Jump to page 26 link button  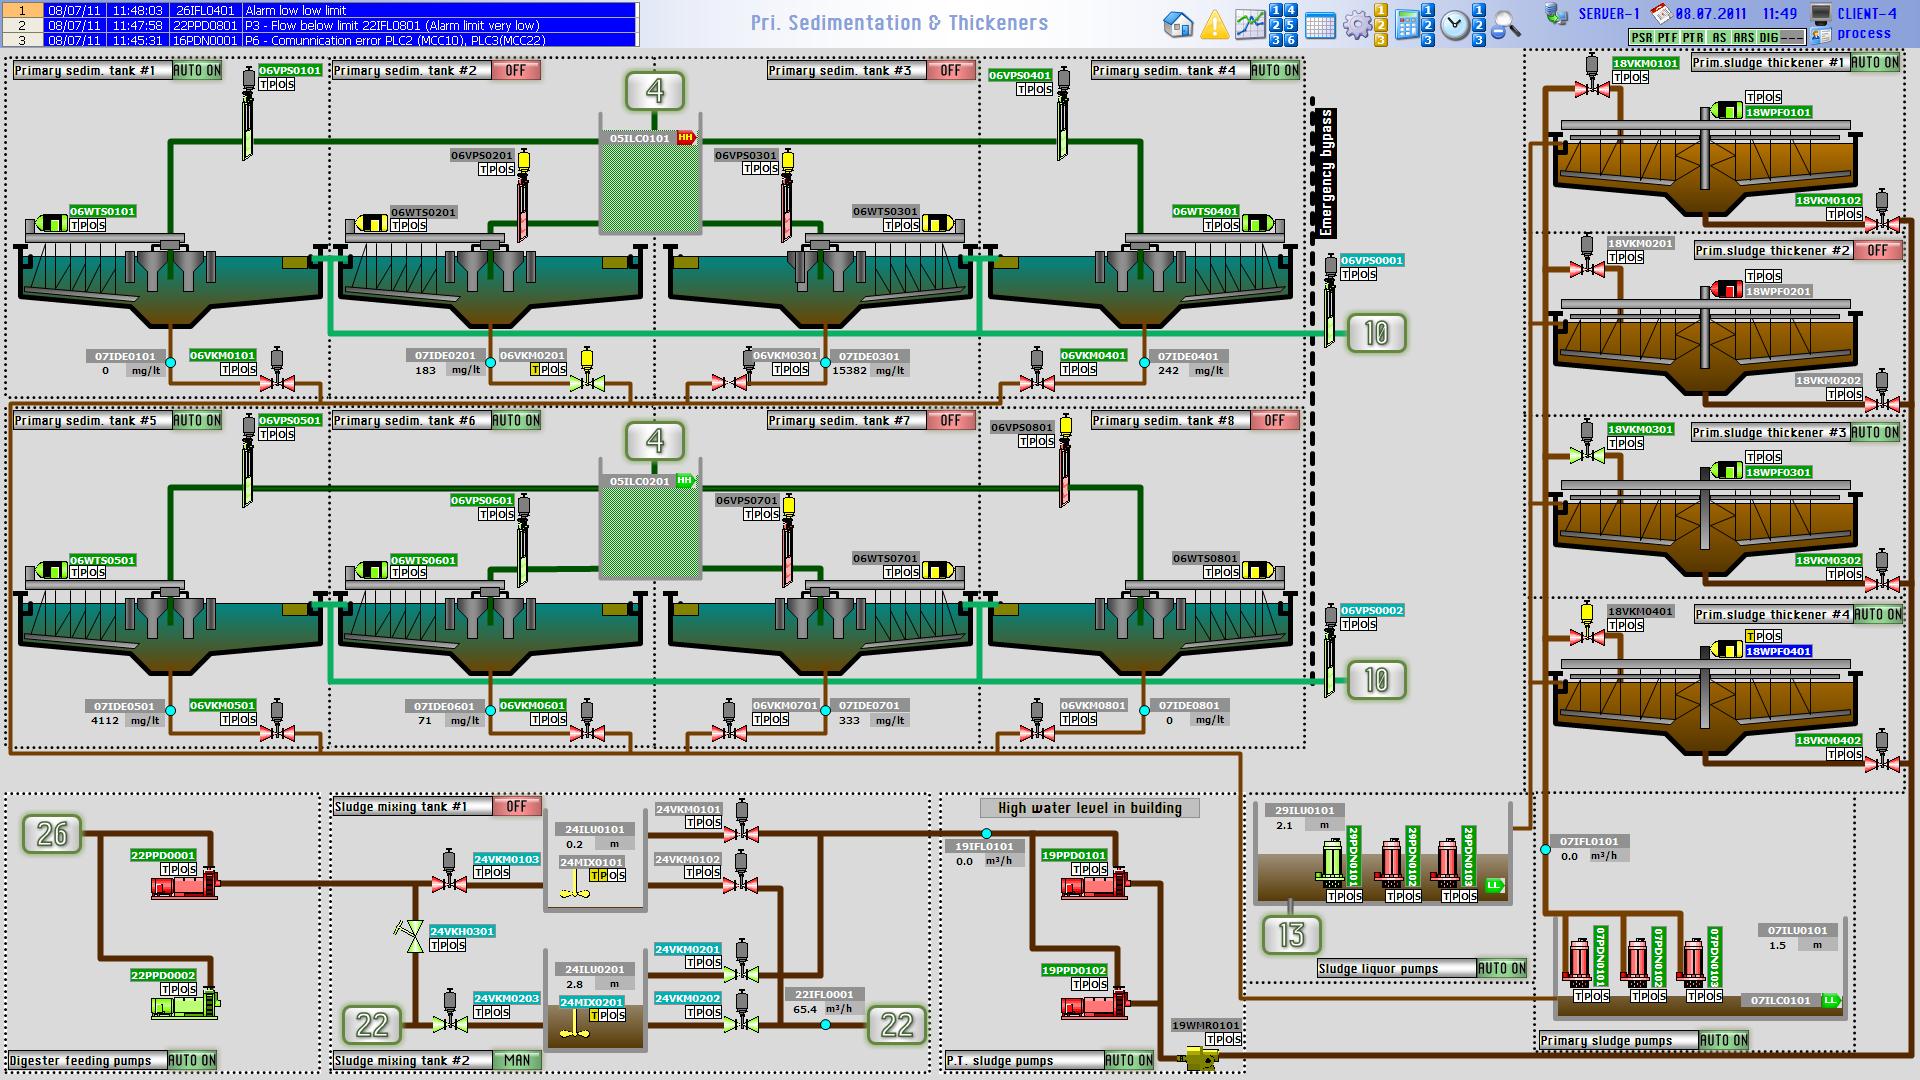(52, 833)
